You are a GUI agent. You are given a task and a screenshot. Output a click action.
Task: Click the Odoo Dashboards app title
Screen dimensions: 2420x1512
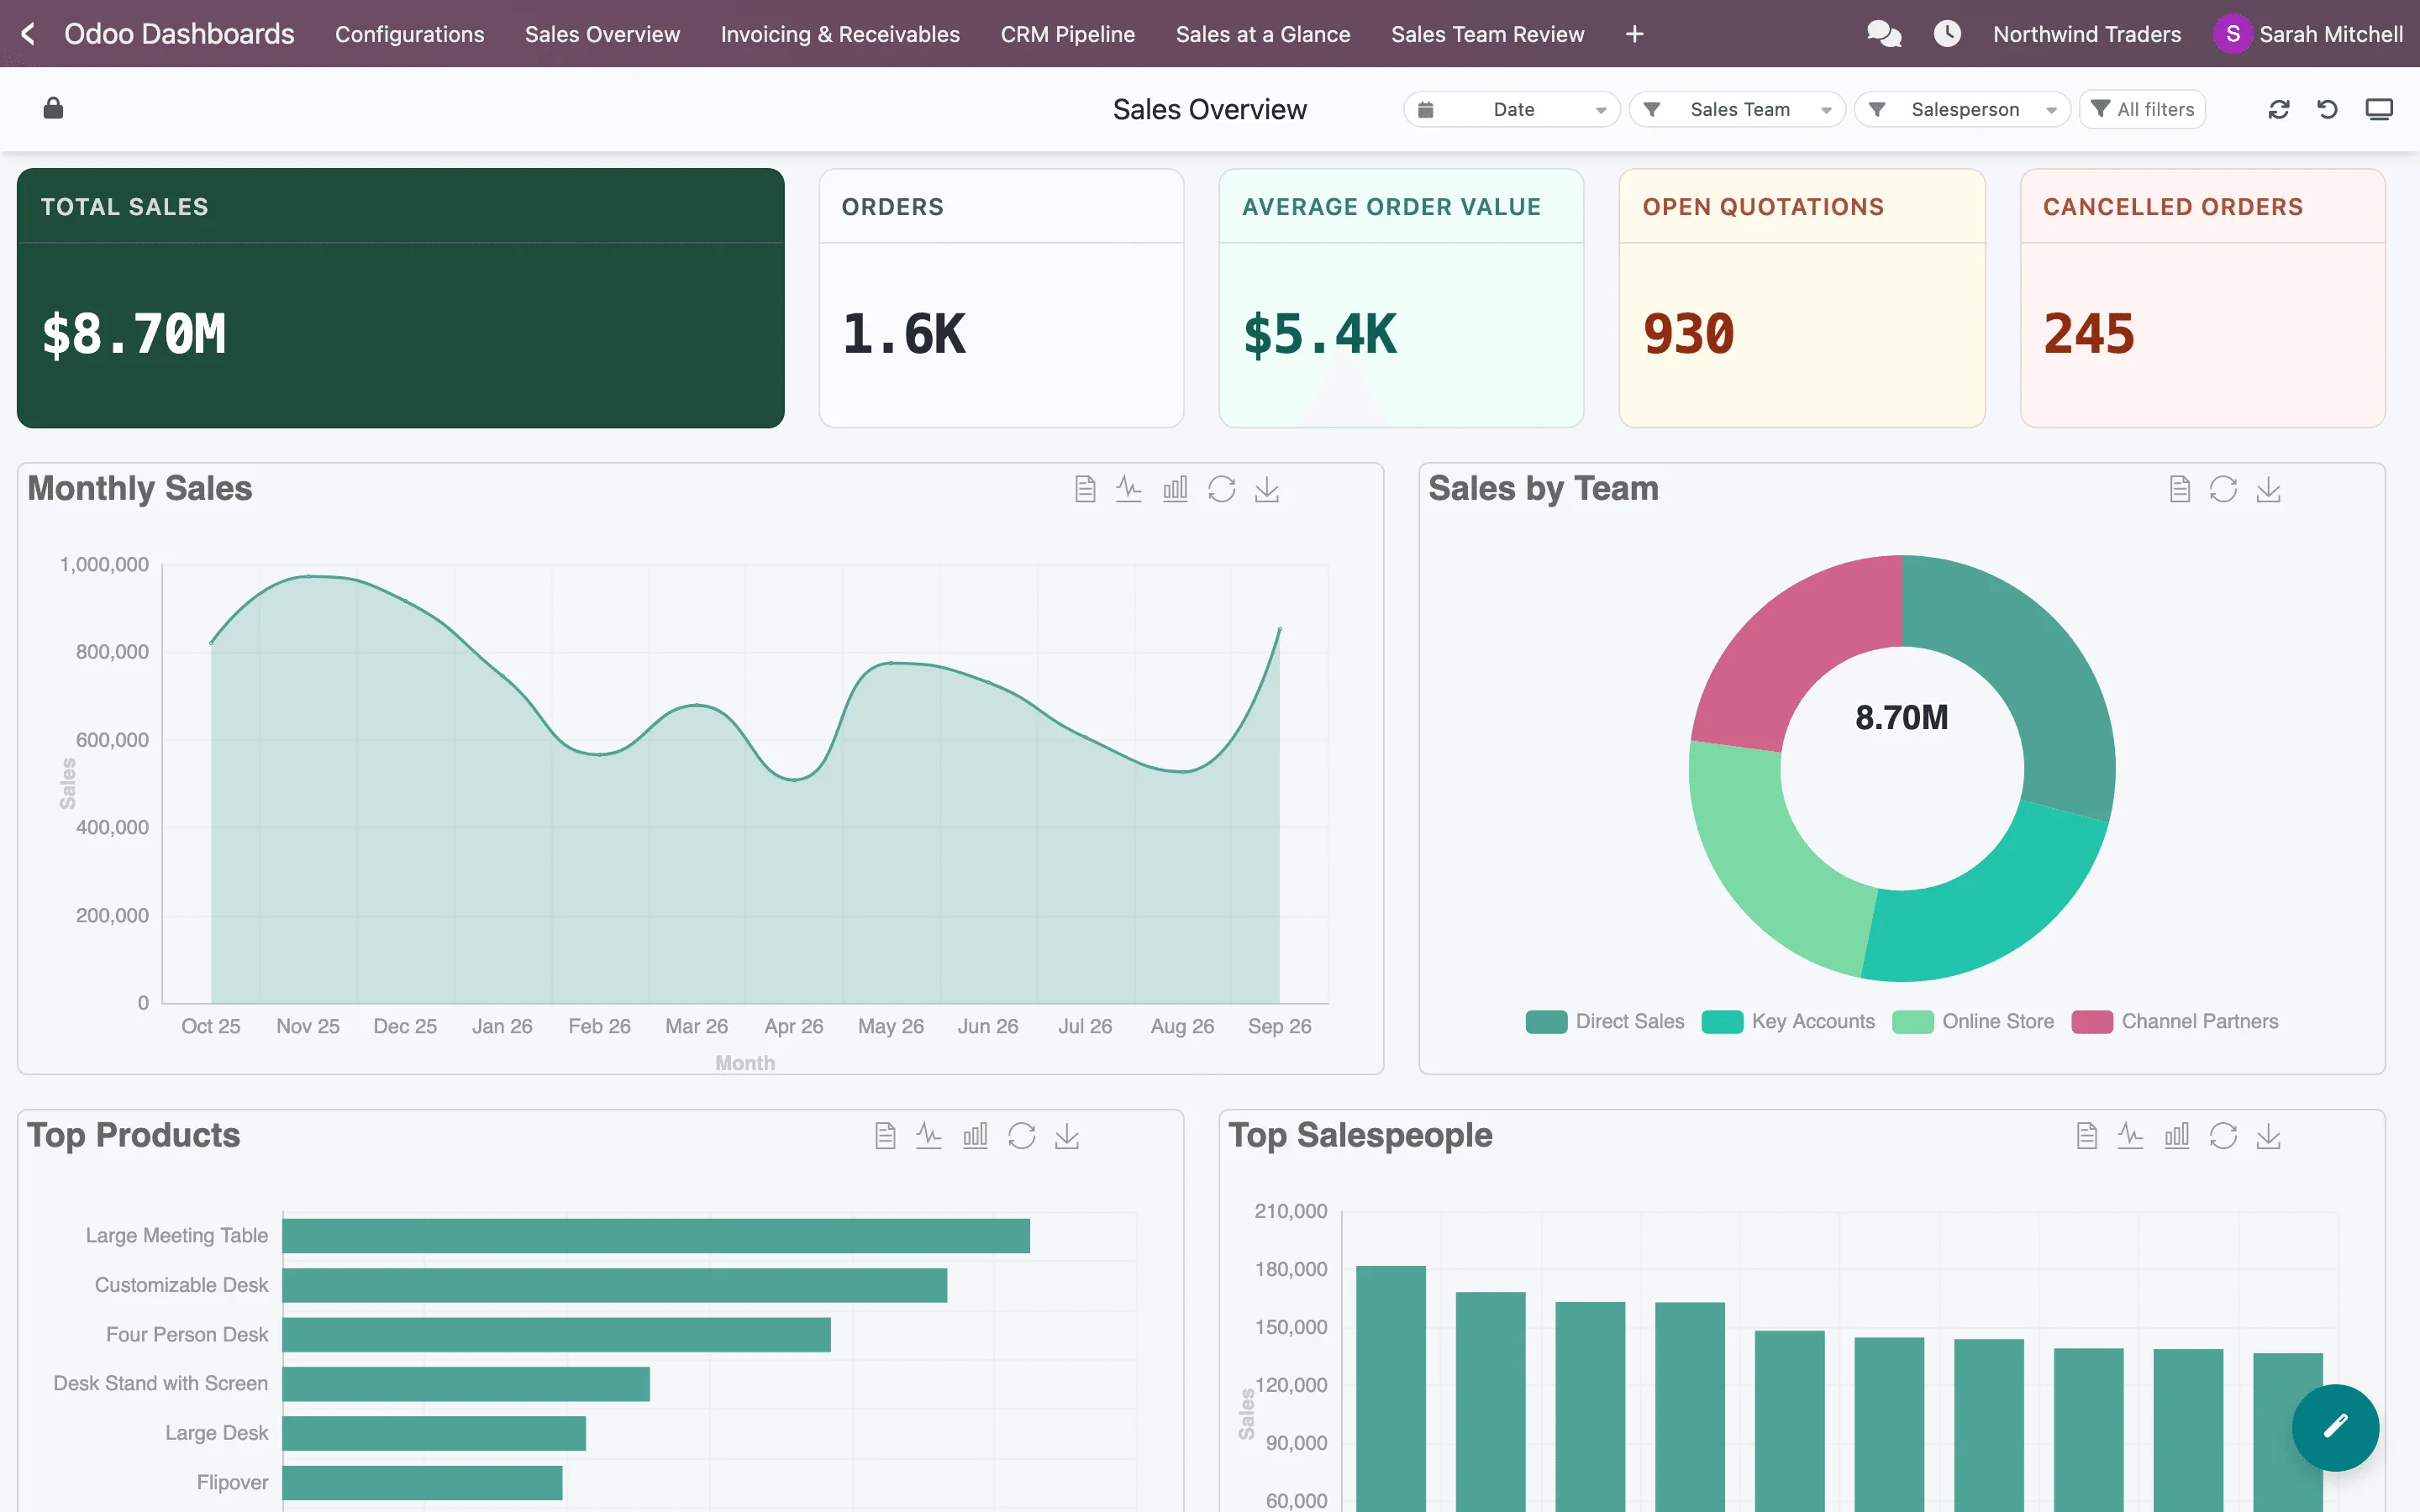coord(179,34)
